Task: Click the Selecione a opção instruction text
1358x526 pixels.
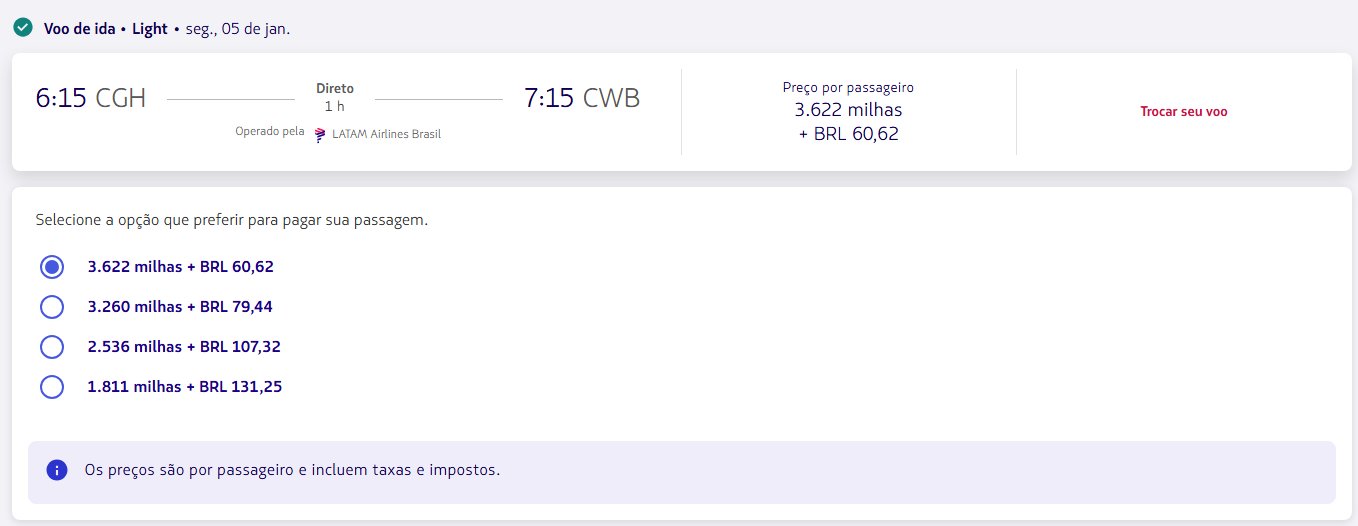Action: tap(232, 220)
